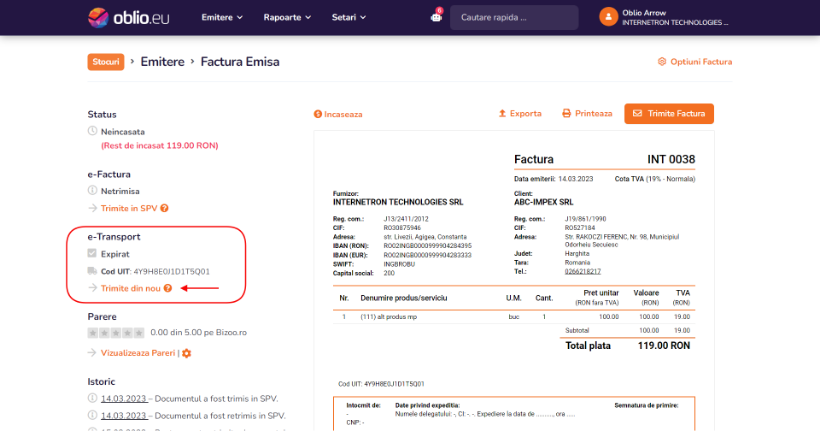Click the oblio.eu logo
This screenshot has height=431, width=820.
pyautogui.click(x=129, y=18)
